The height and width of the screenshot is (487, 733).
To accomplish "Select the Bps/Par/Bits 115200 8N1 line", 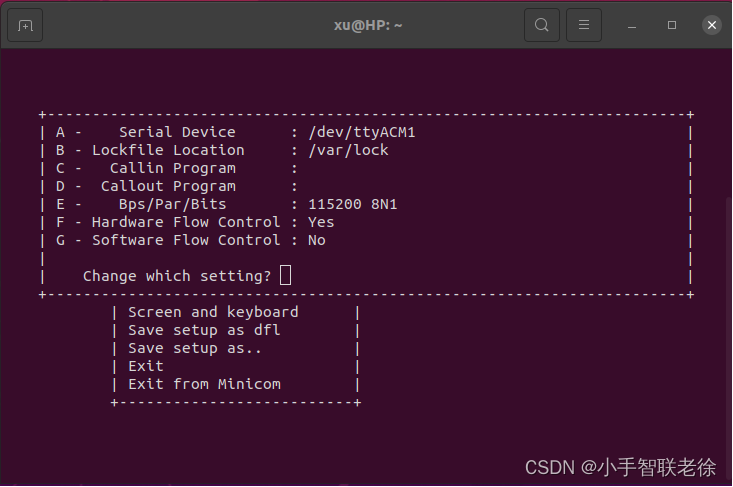I will point(226,204).
